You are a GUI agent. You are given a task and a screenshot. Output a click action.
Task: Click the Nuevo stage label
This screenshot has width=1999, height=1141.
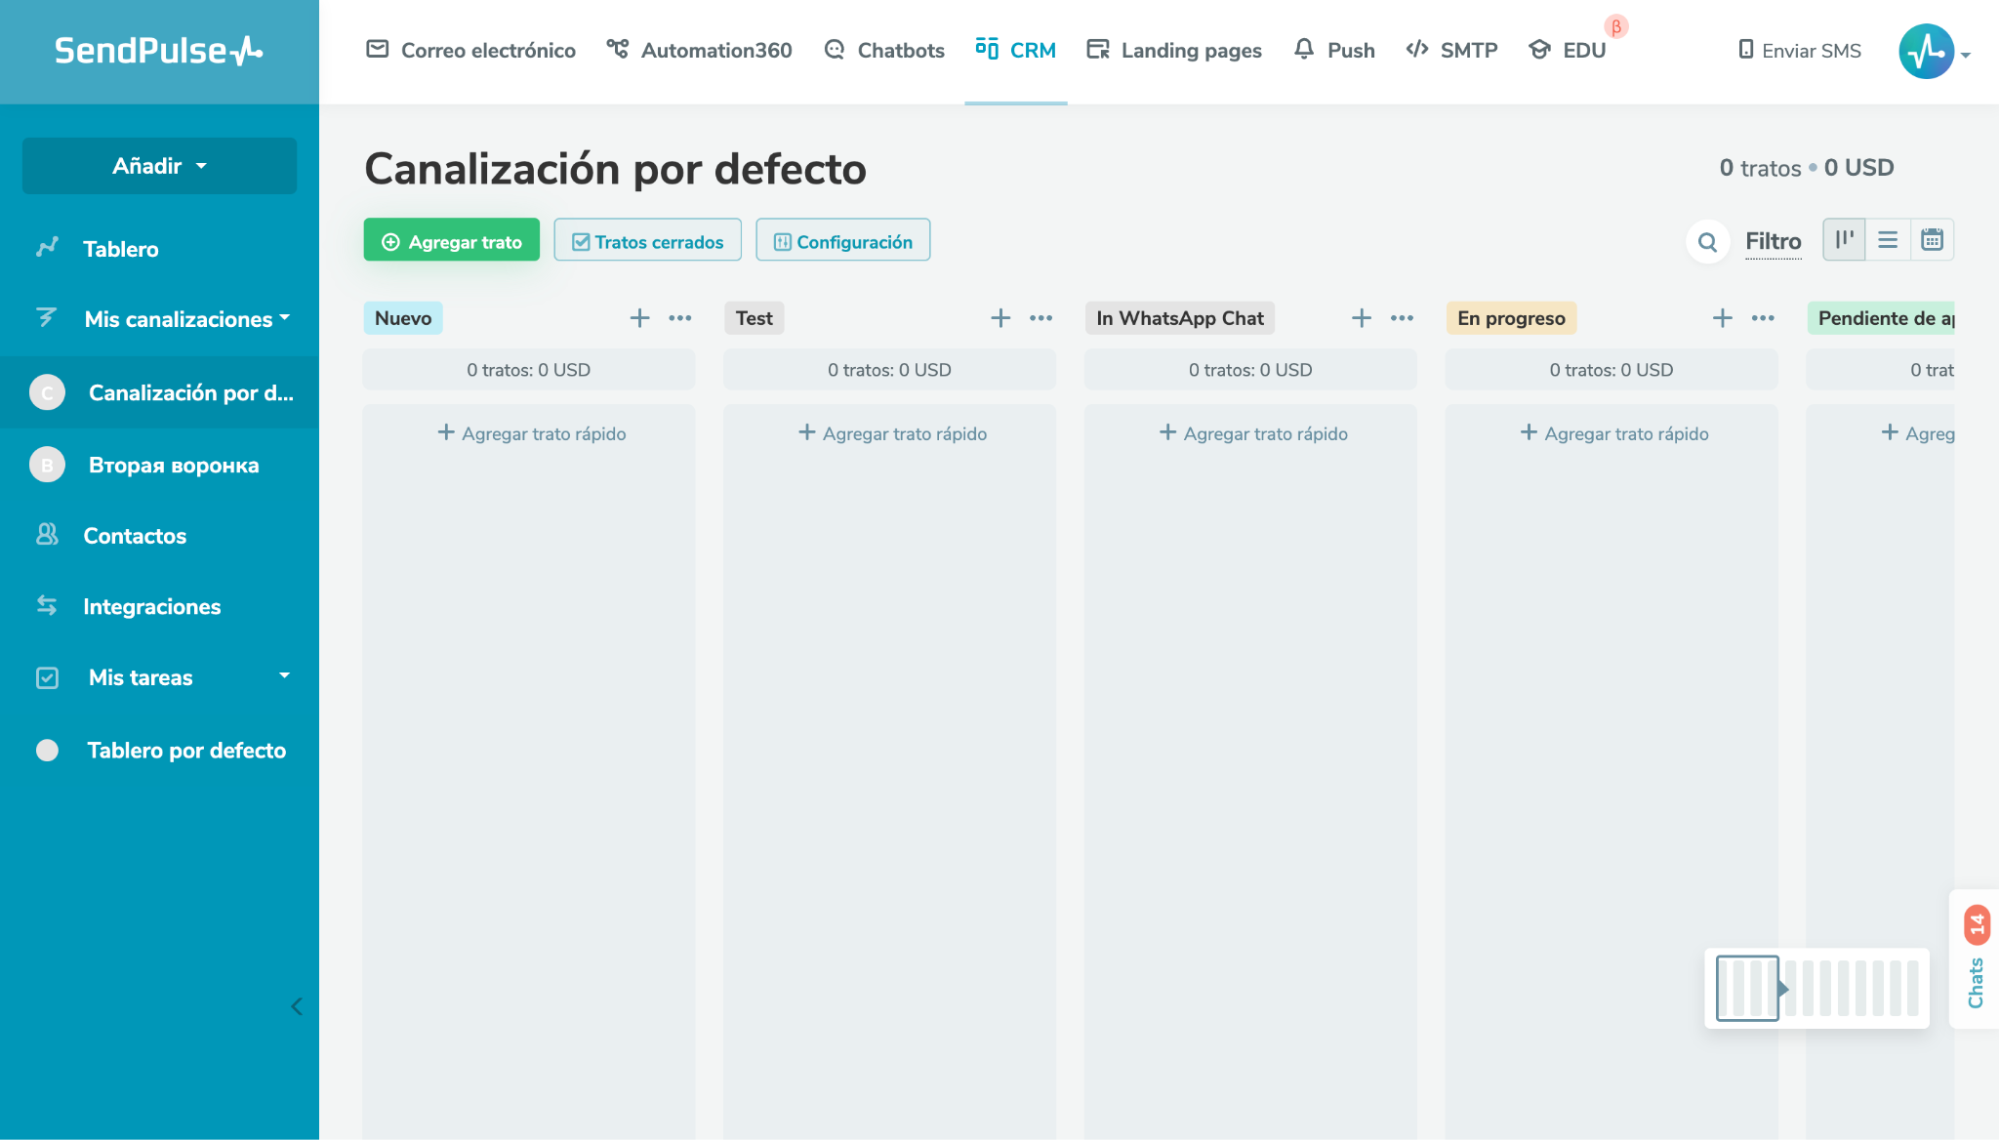pos(403,318)
